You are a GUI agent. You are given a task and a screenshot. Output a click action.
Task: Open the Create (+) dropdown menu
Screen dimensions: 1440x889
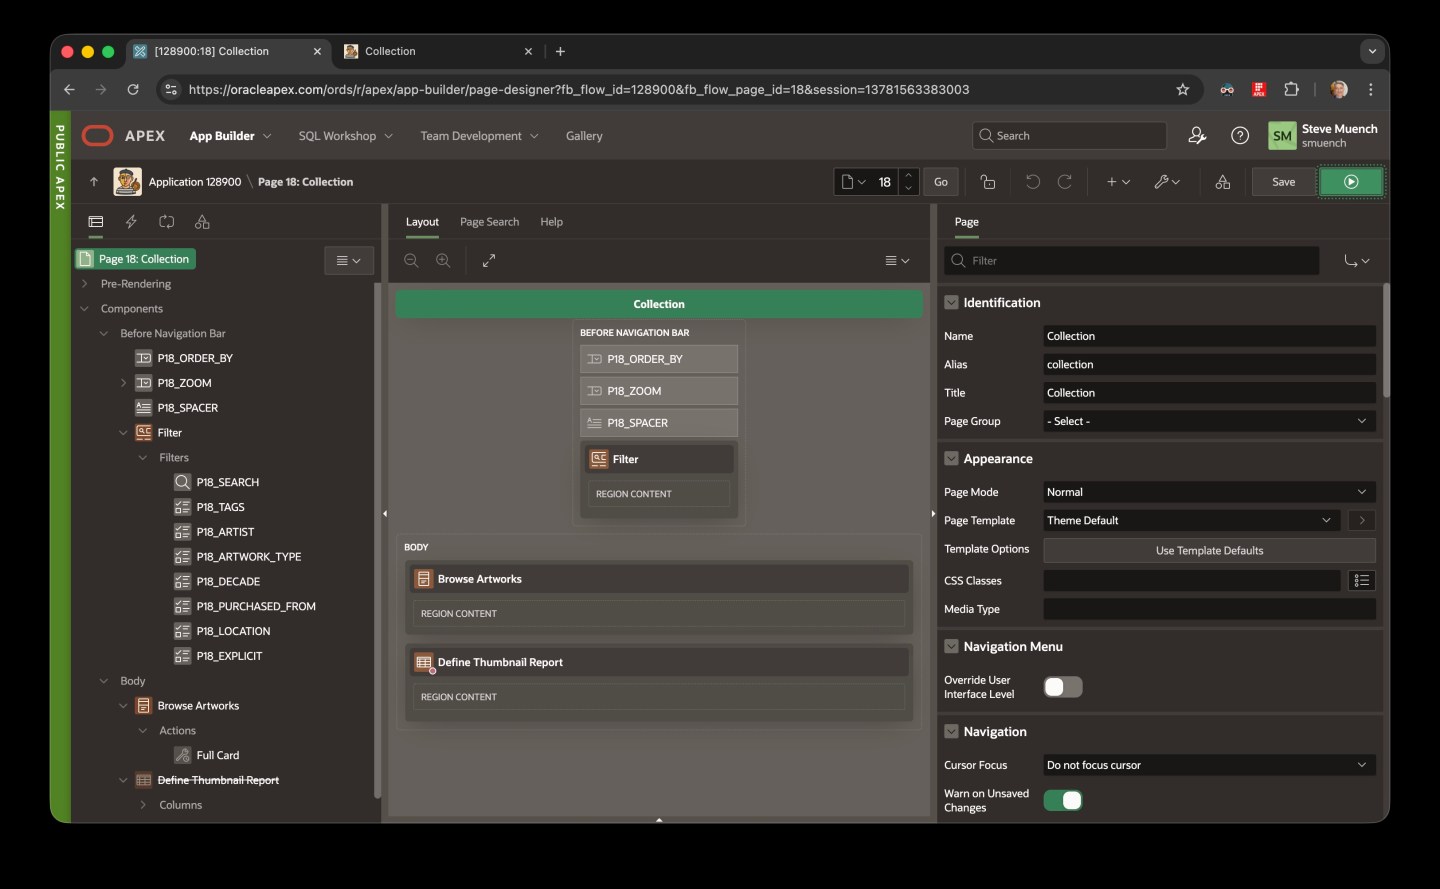point(1117,182)
